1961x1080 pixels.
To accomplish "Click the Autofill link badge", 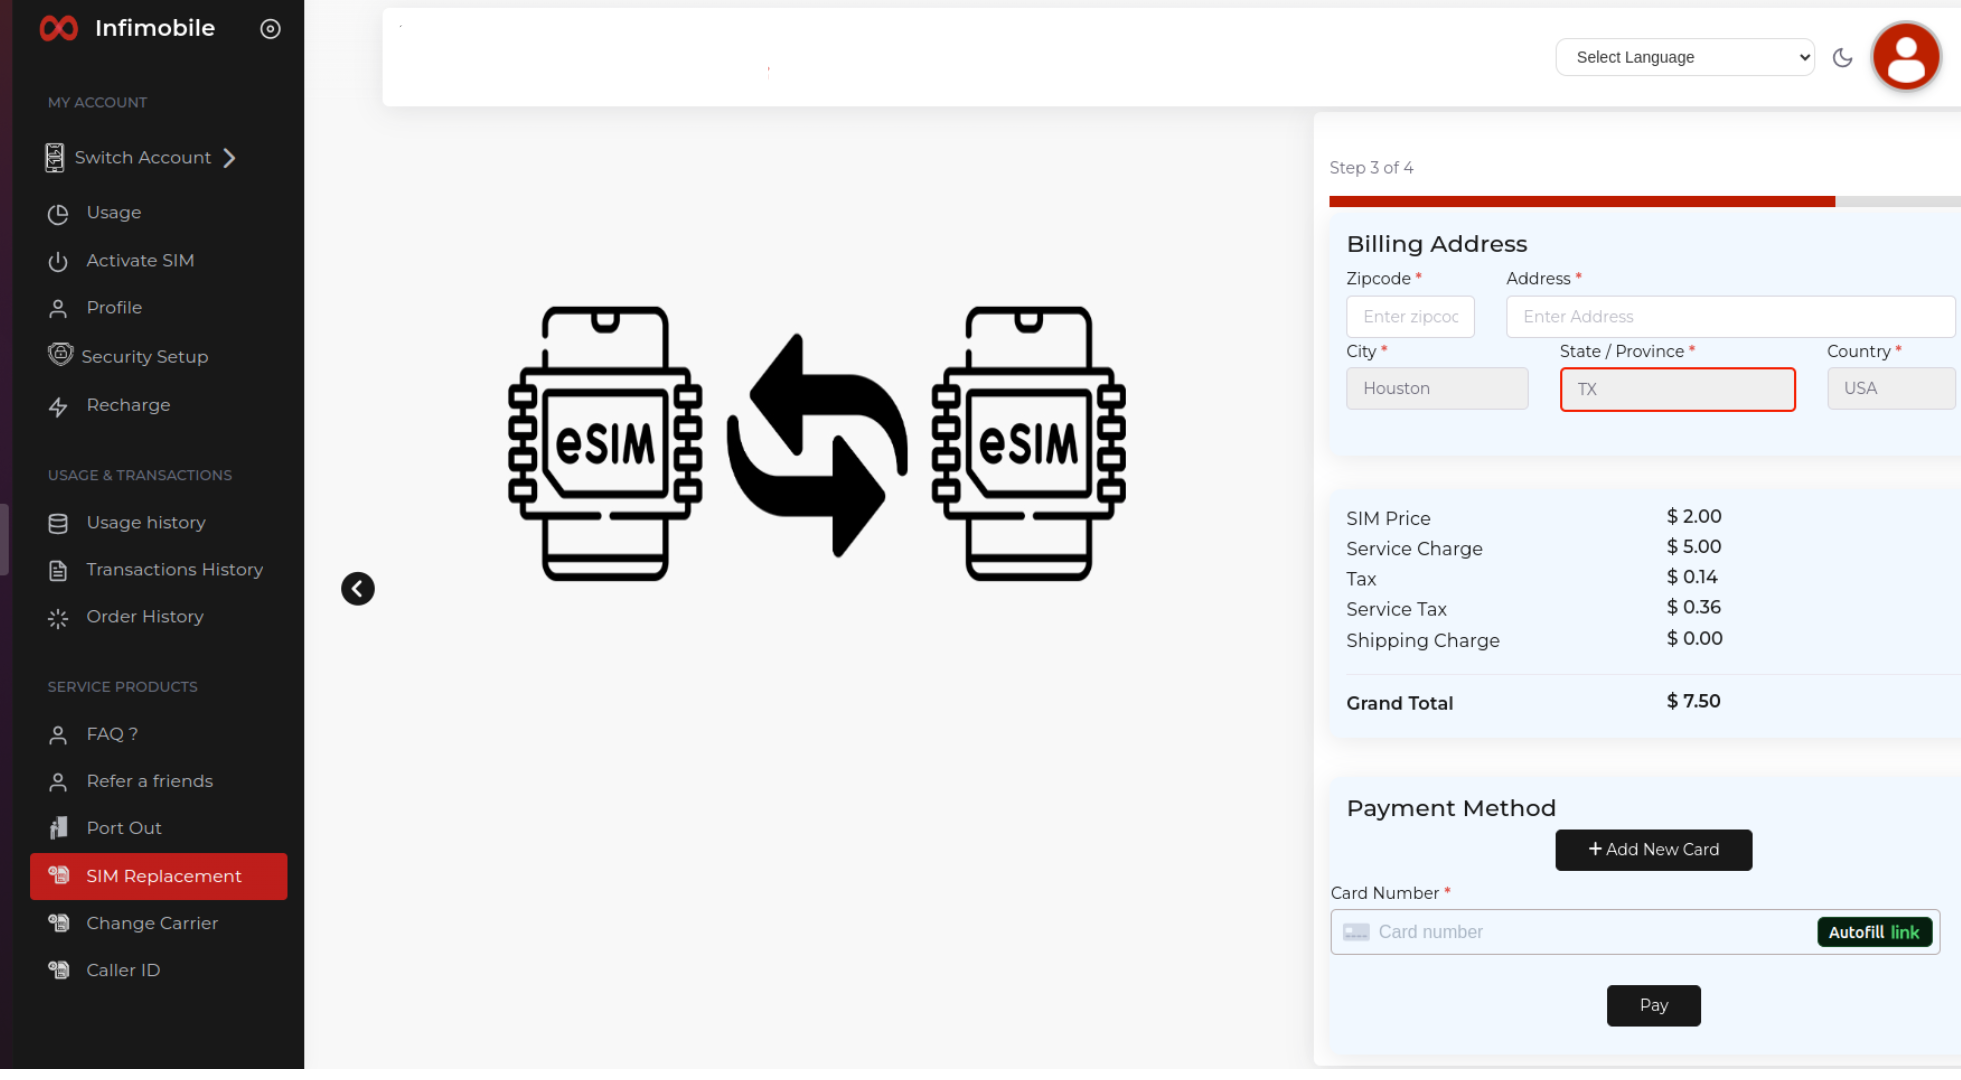I will (1873, 932).
